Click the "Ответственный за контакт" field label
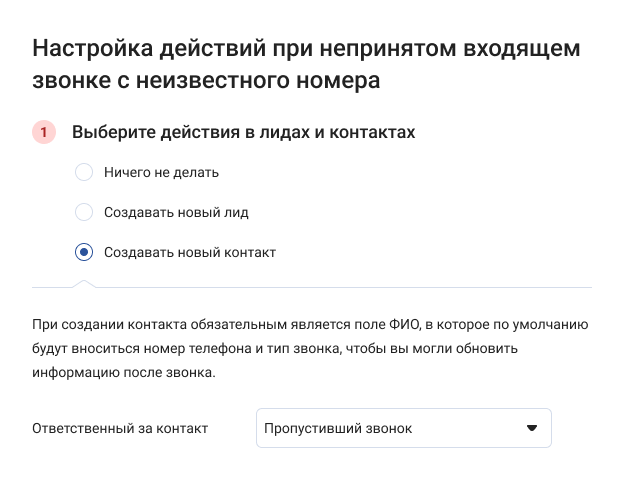The image size is (624, 480). tap(120, 428)
